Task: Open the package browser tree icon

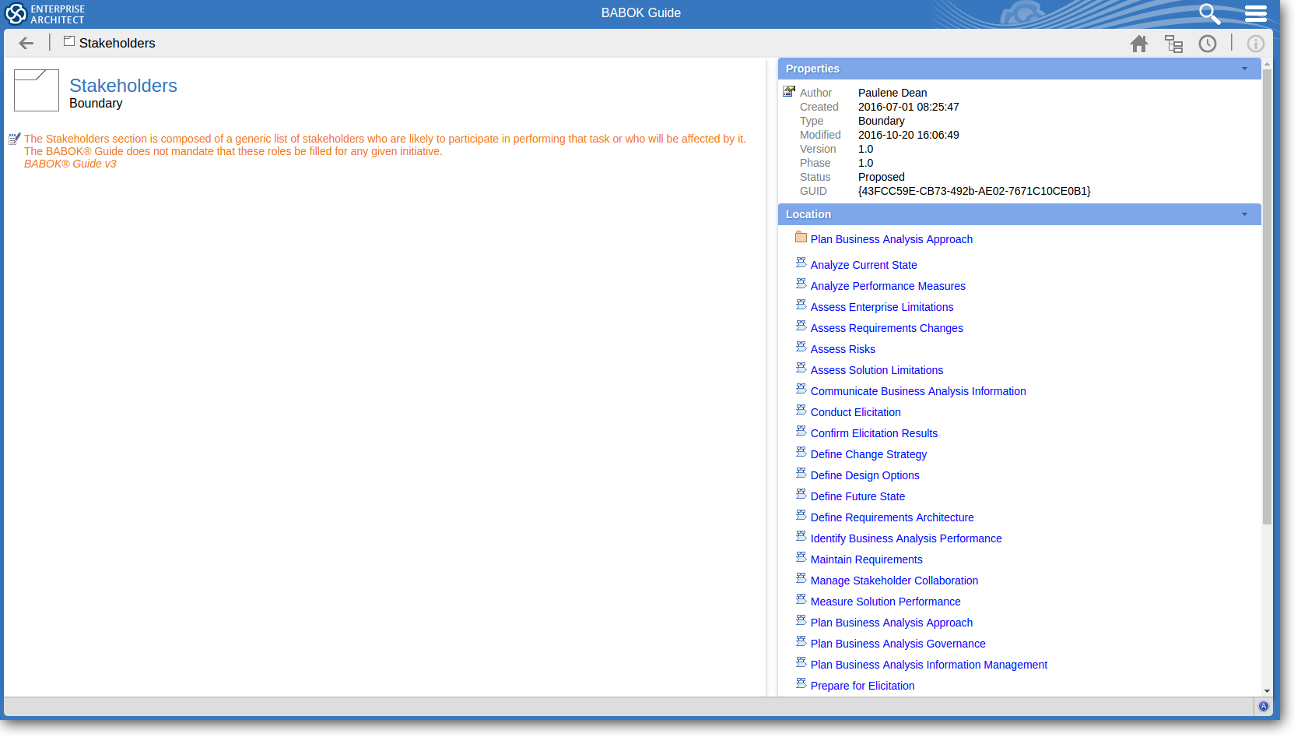Action: coord(1173,43)
